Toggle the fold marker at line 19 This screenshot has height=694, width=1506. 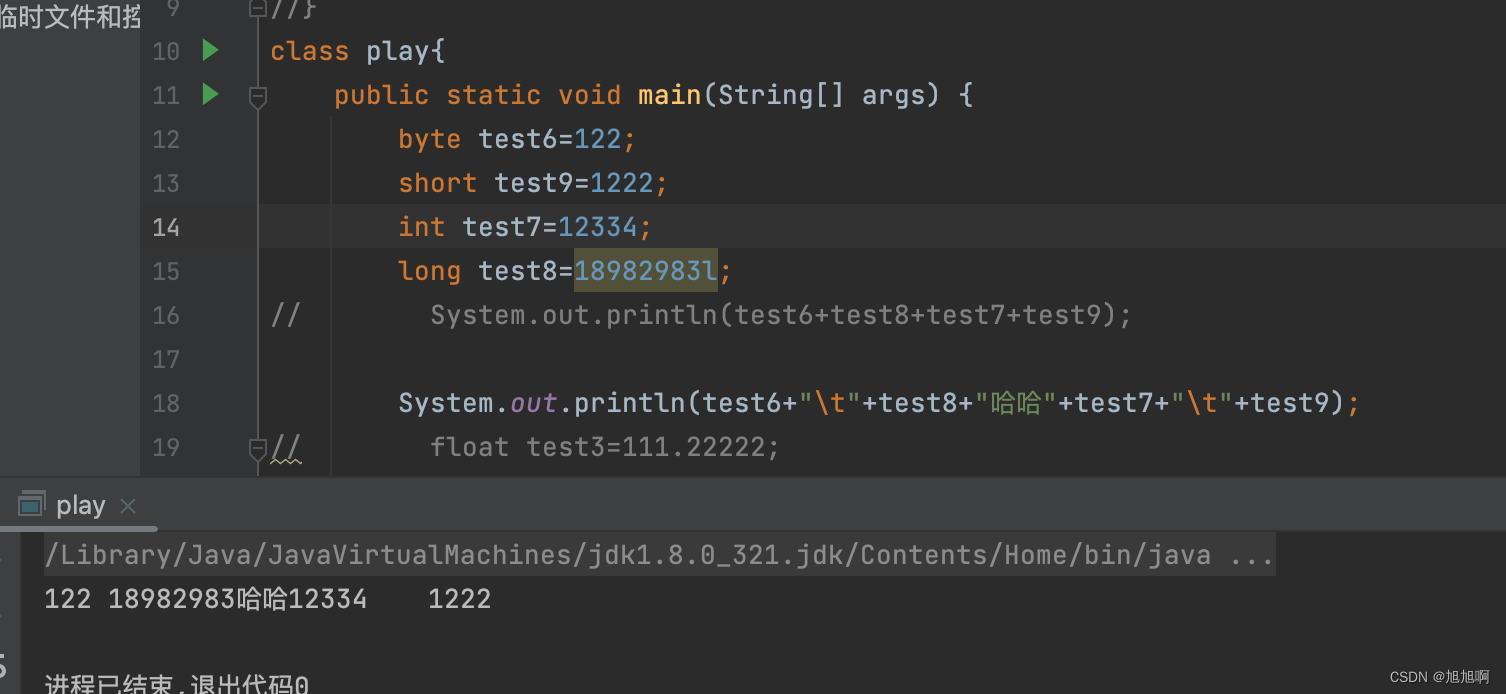(257, 447)
